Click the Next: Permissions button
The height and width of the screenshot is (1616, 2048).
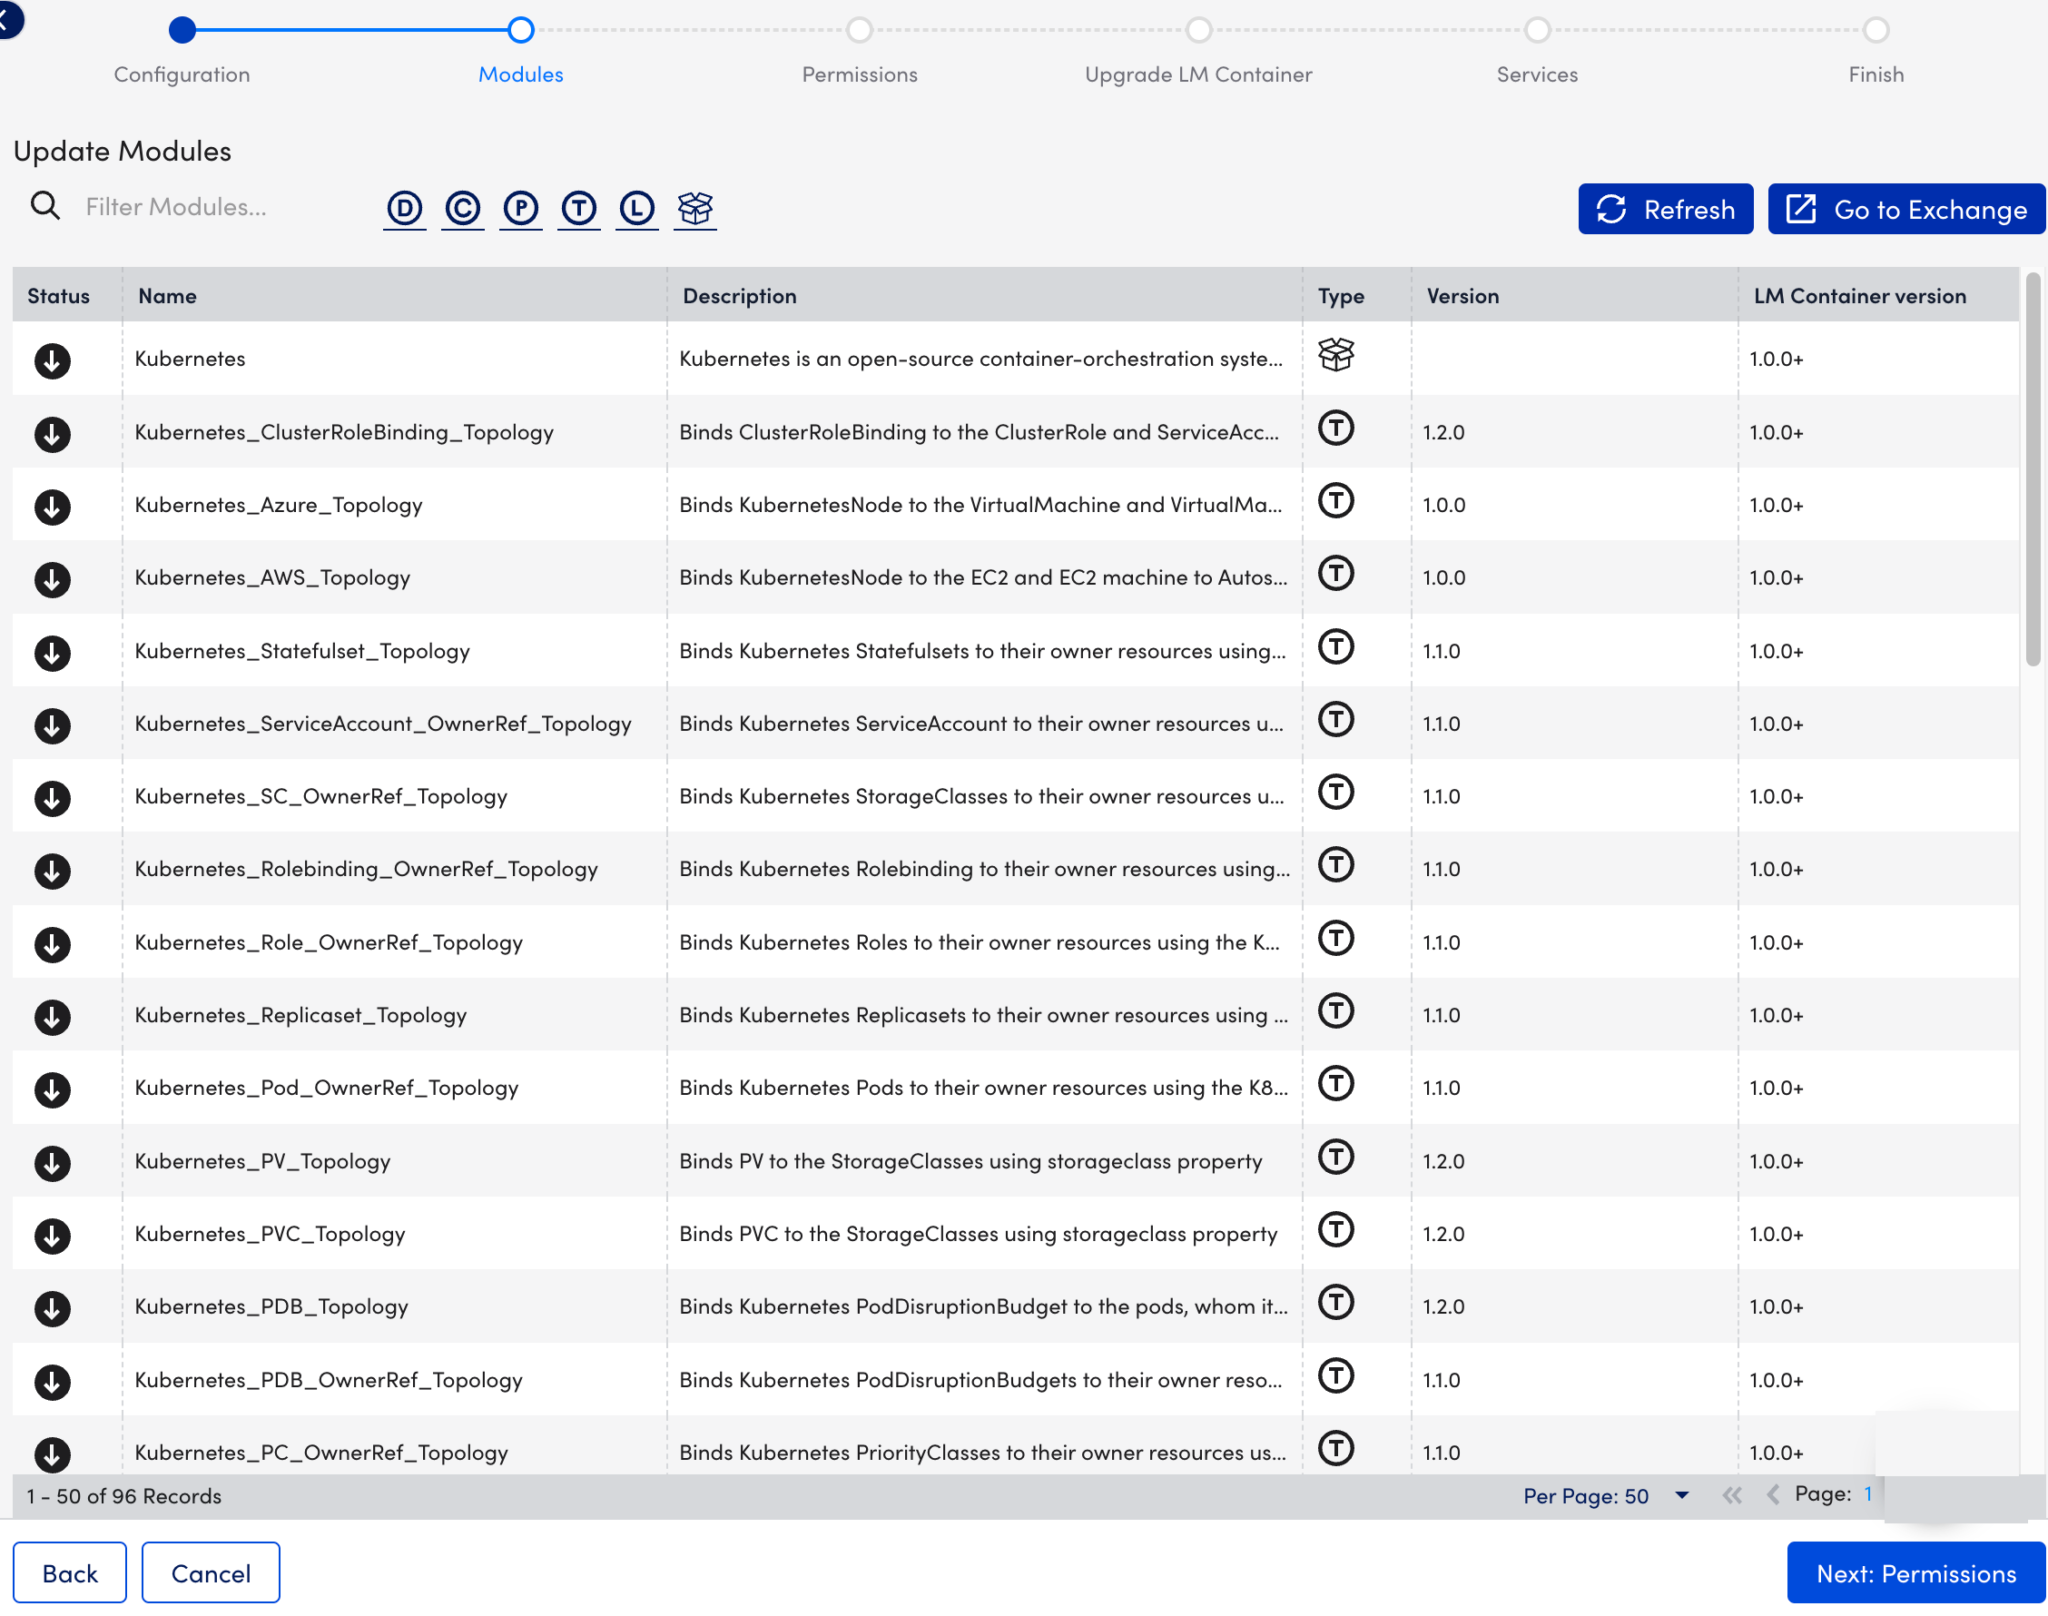click(x=1915, y=1572)
